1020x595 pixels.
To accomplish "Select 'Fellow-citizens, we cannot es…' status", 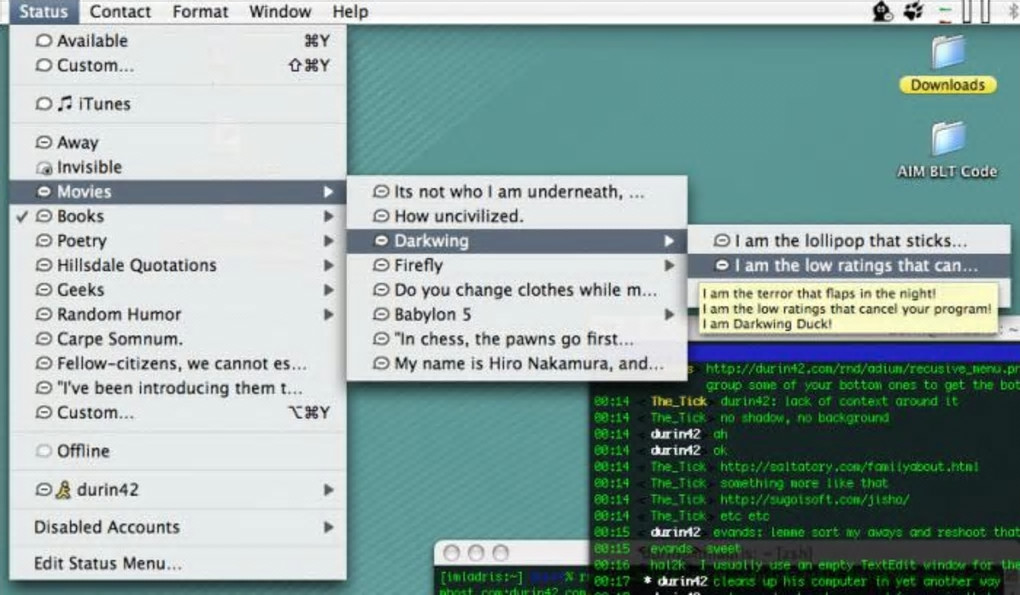I will (178, 364).
